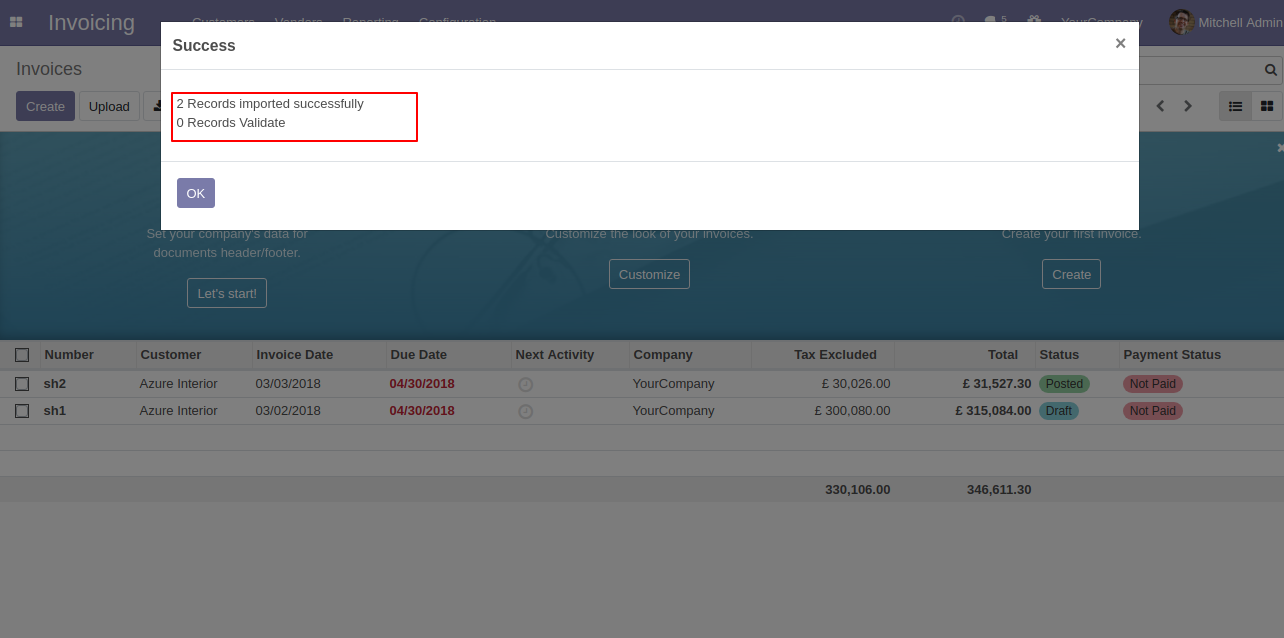
Task: Toggle the select-all checkbox in table header
Action: [22, 355]
